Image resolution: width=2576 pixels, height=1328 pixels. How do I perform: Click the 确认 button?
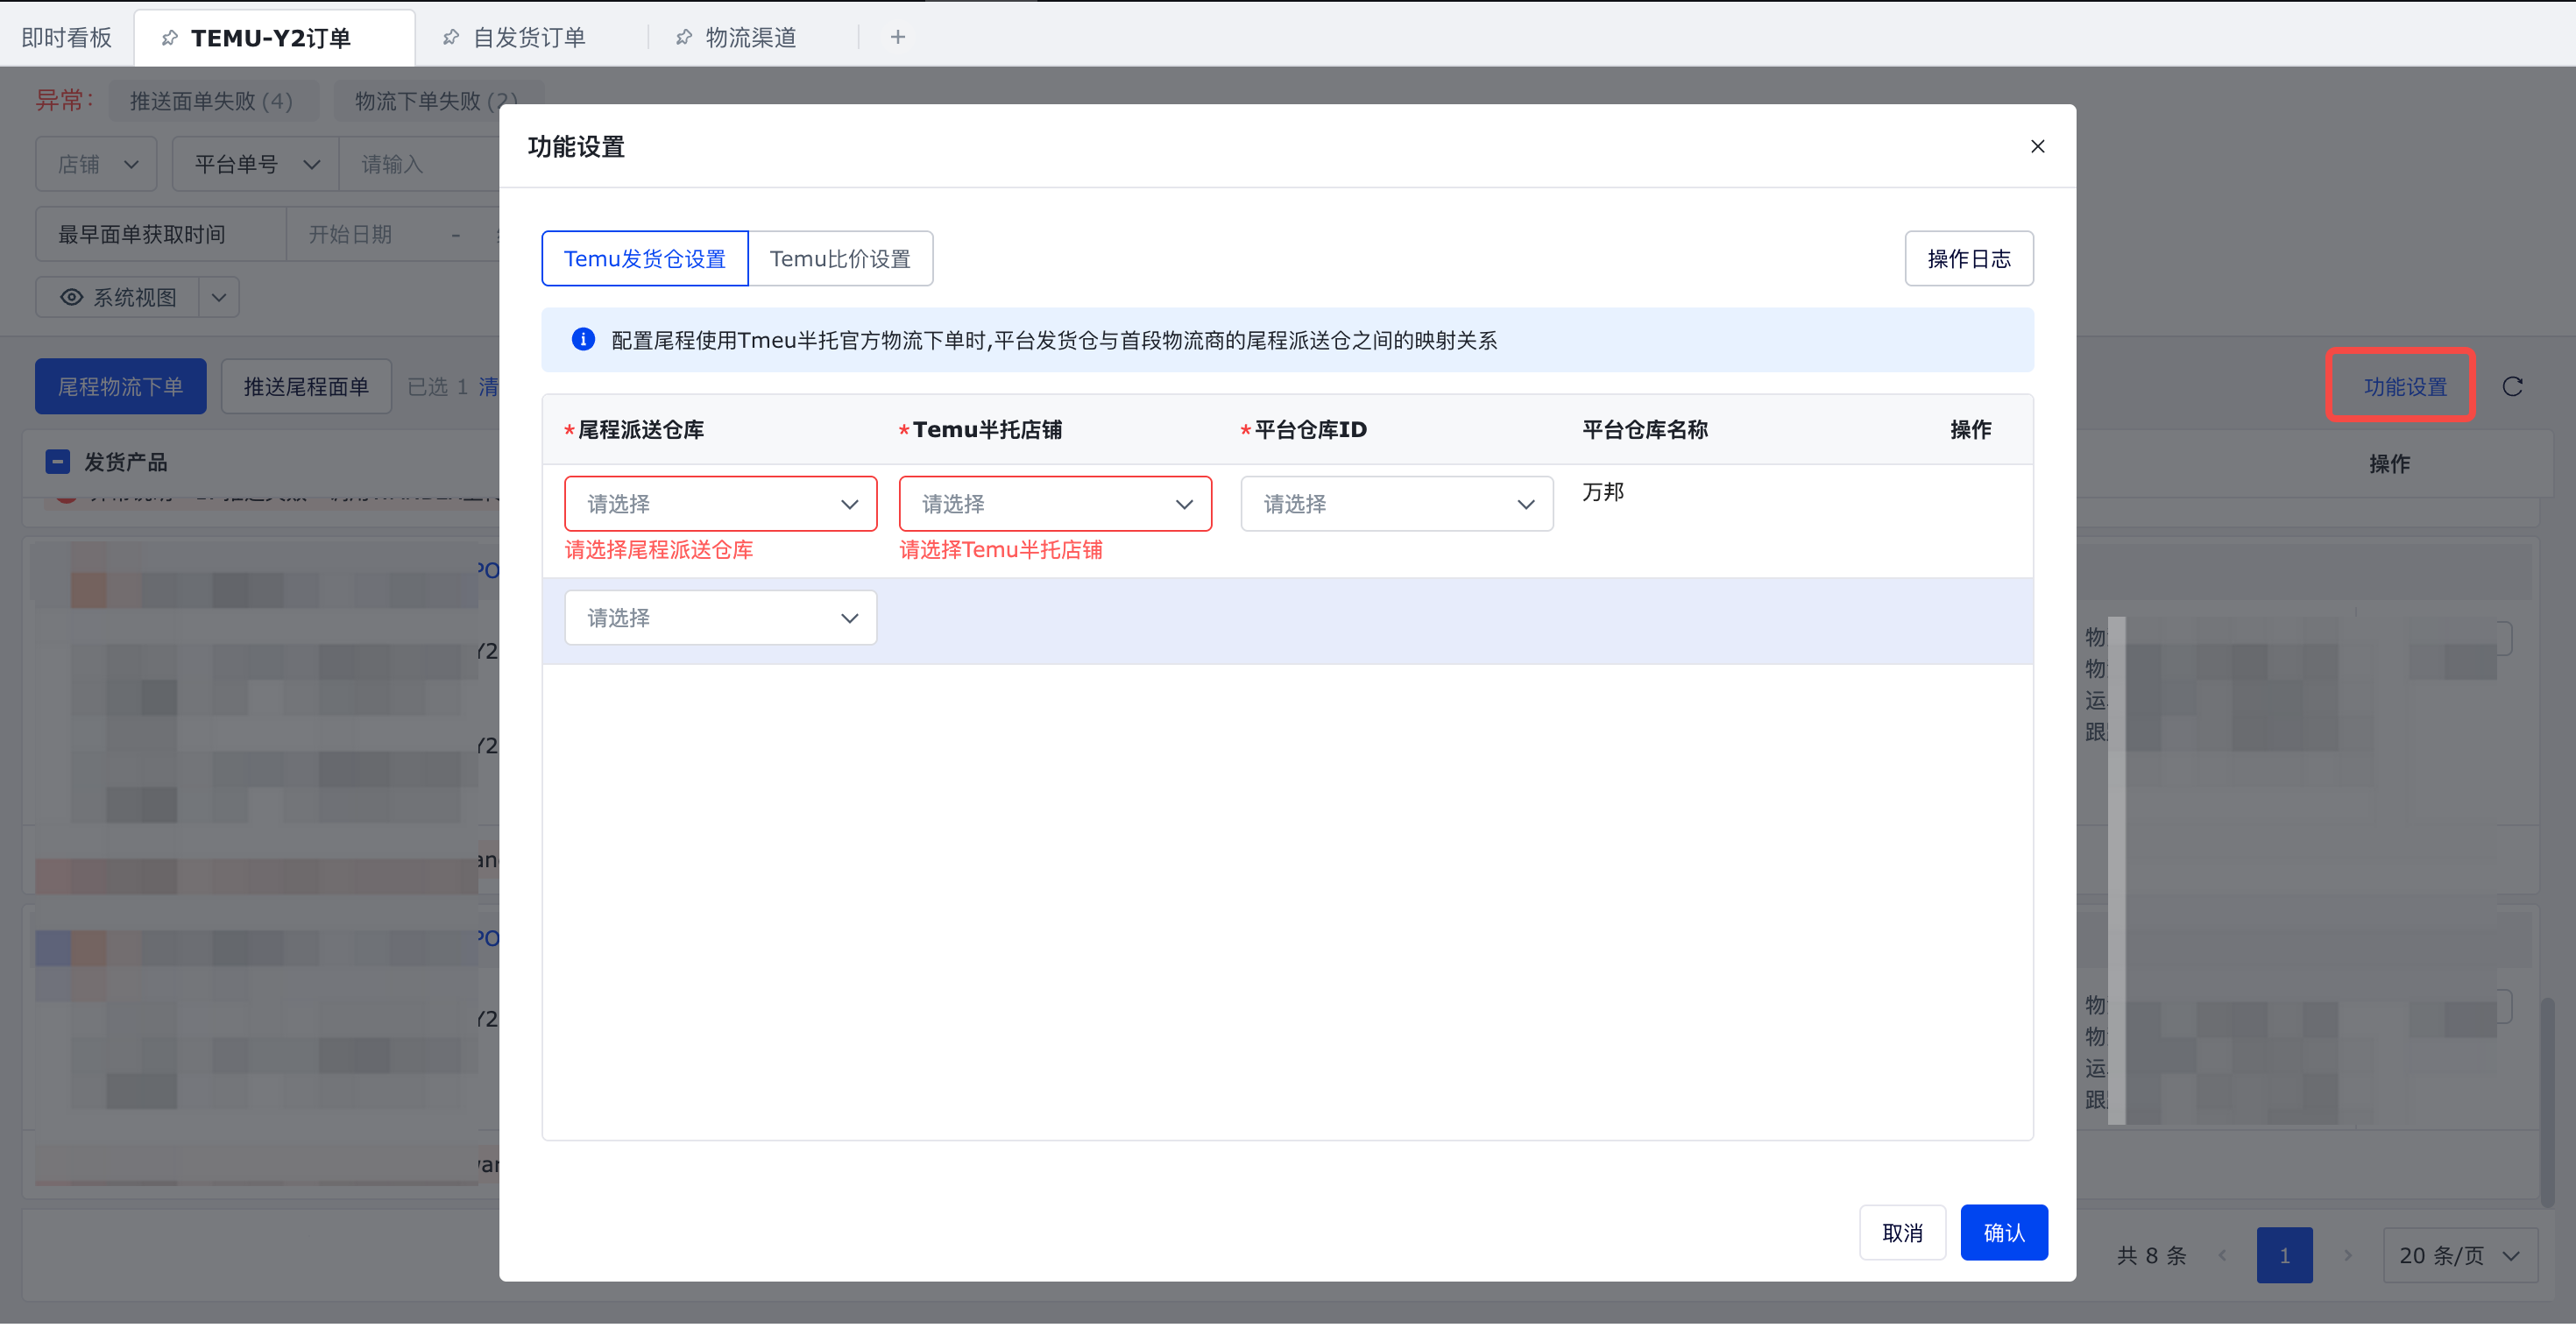pyautogui.click(x=2003, y=1233)
